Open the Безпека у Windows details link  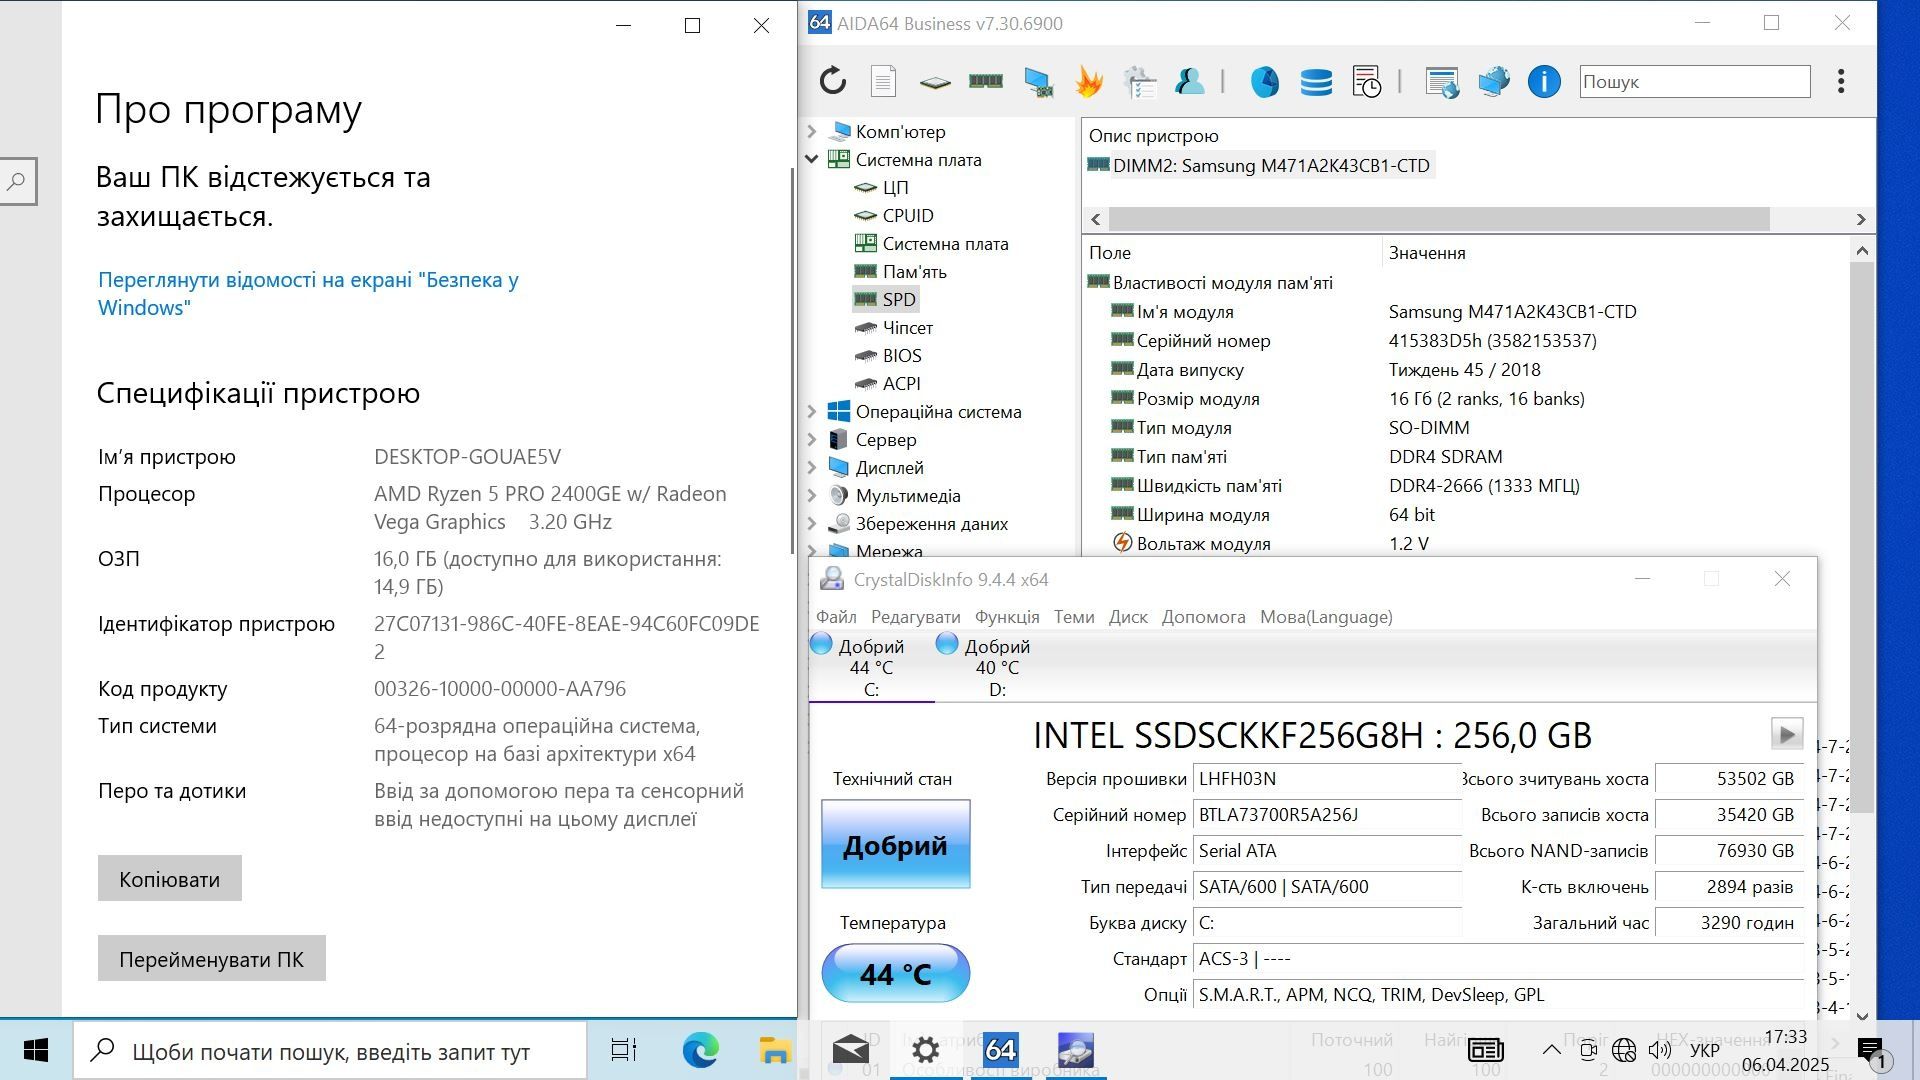click(308, 294)
